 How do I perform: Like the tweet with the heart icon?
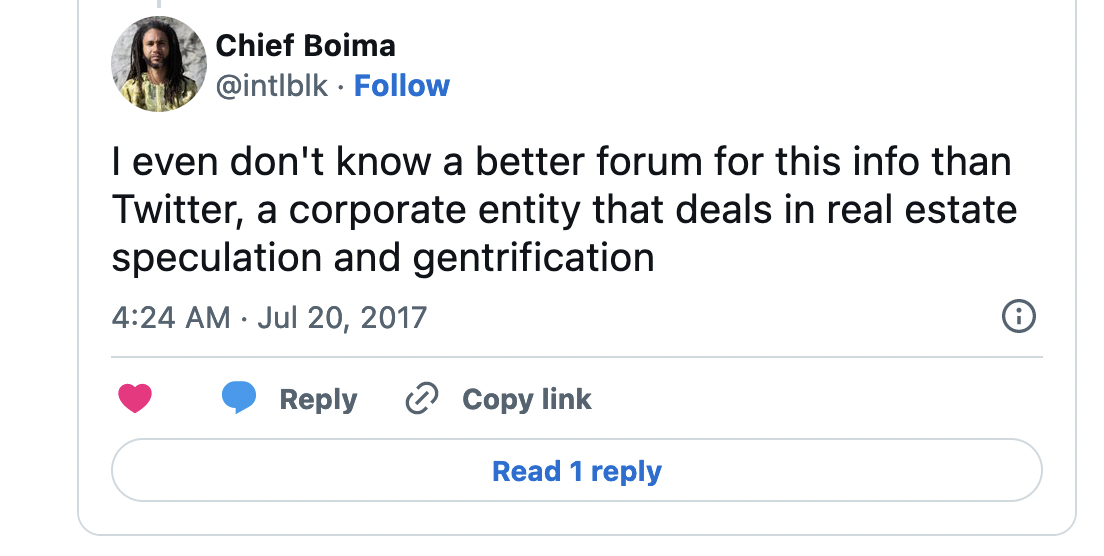[135, 399]
